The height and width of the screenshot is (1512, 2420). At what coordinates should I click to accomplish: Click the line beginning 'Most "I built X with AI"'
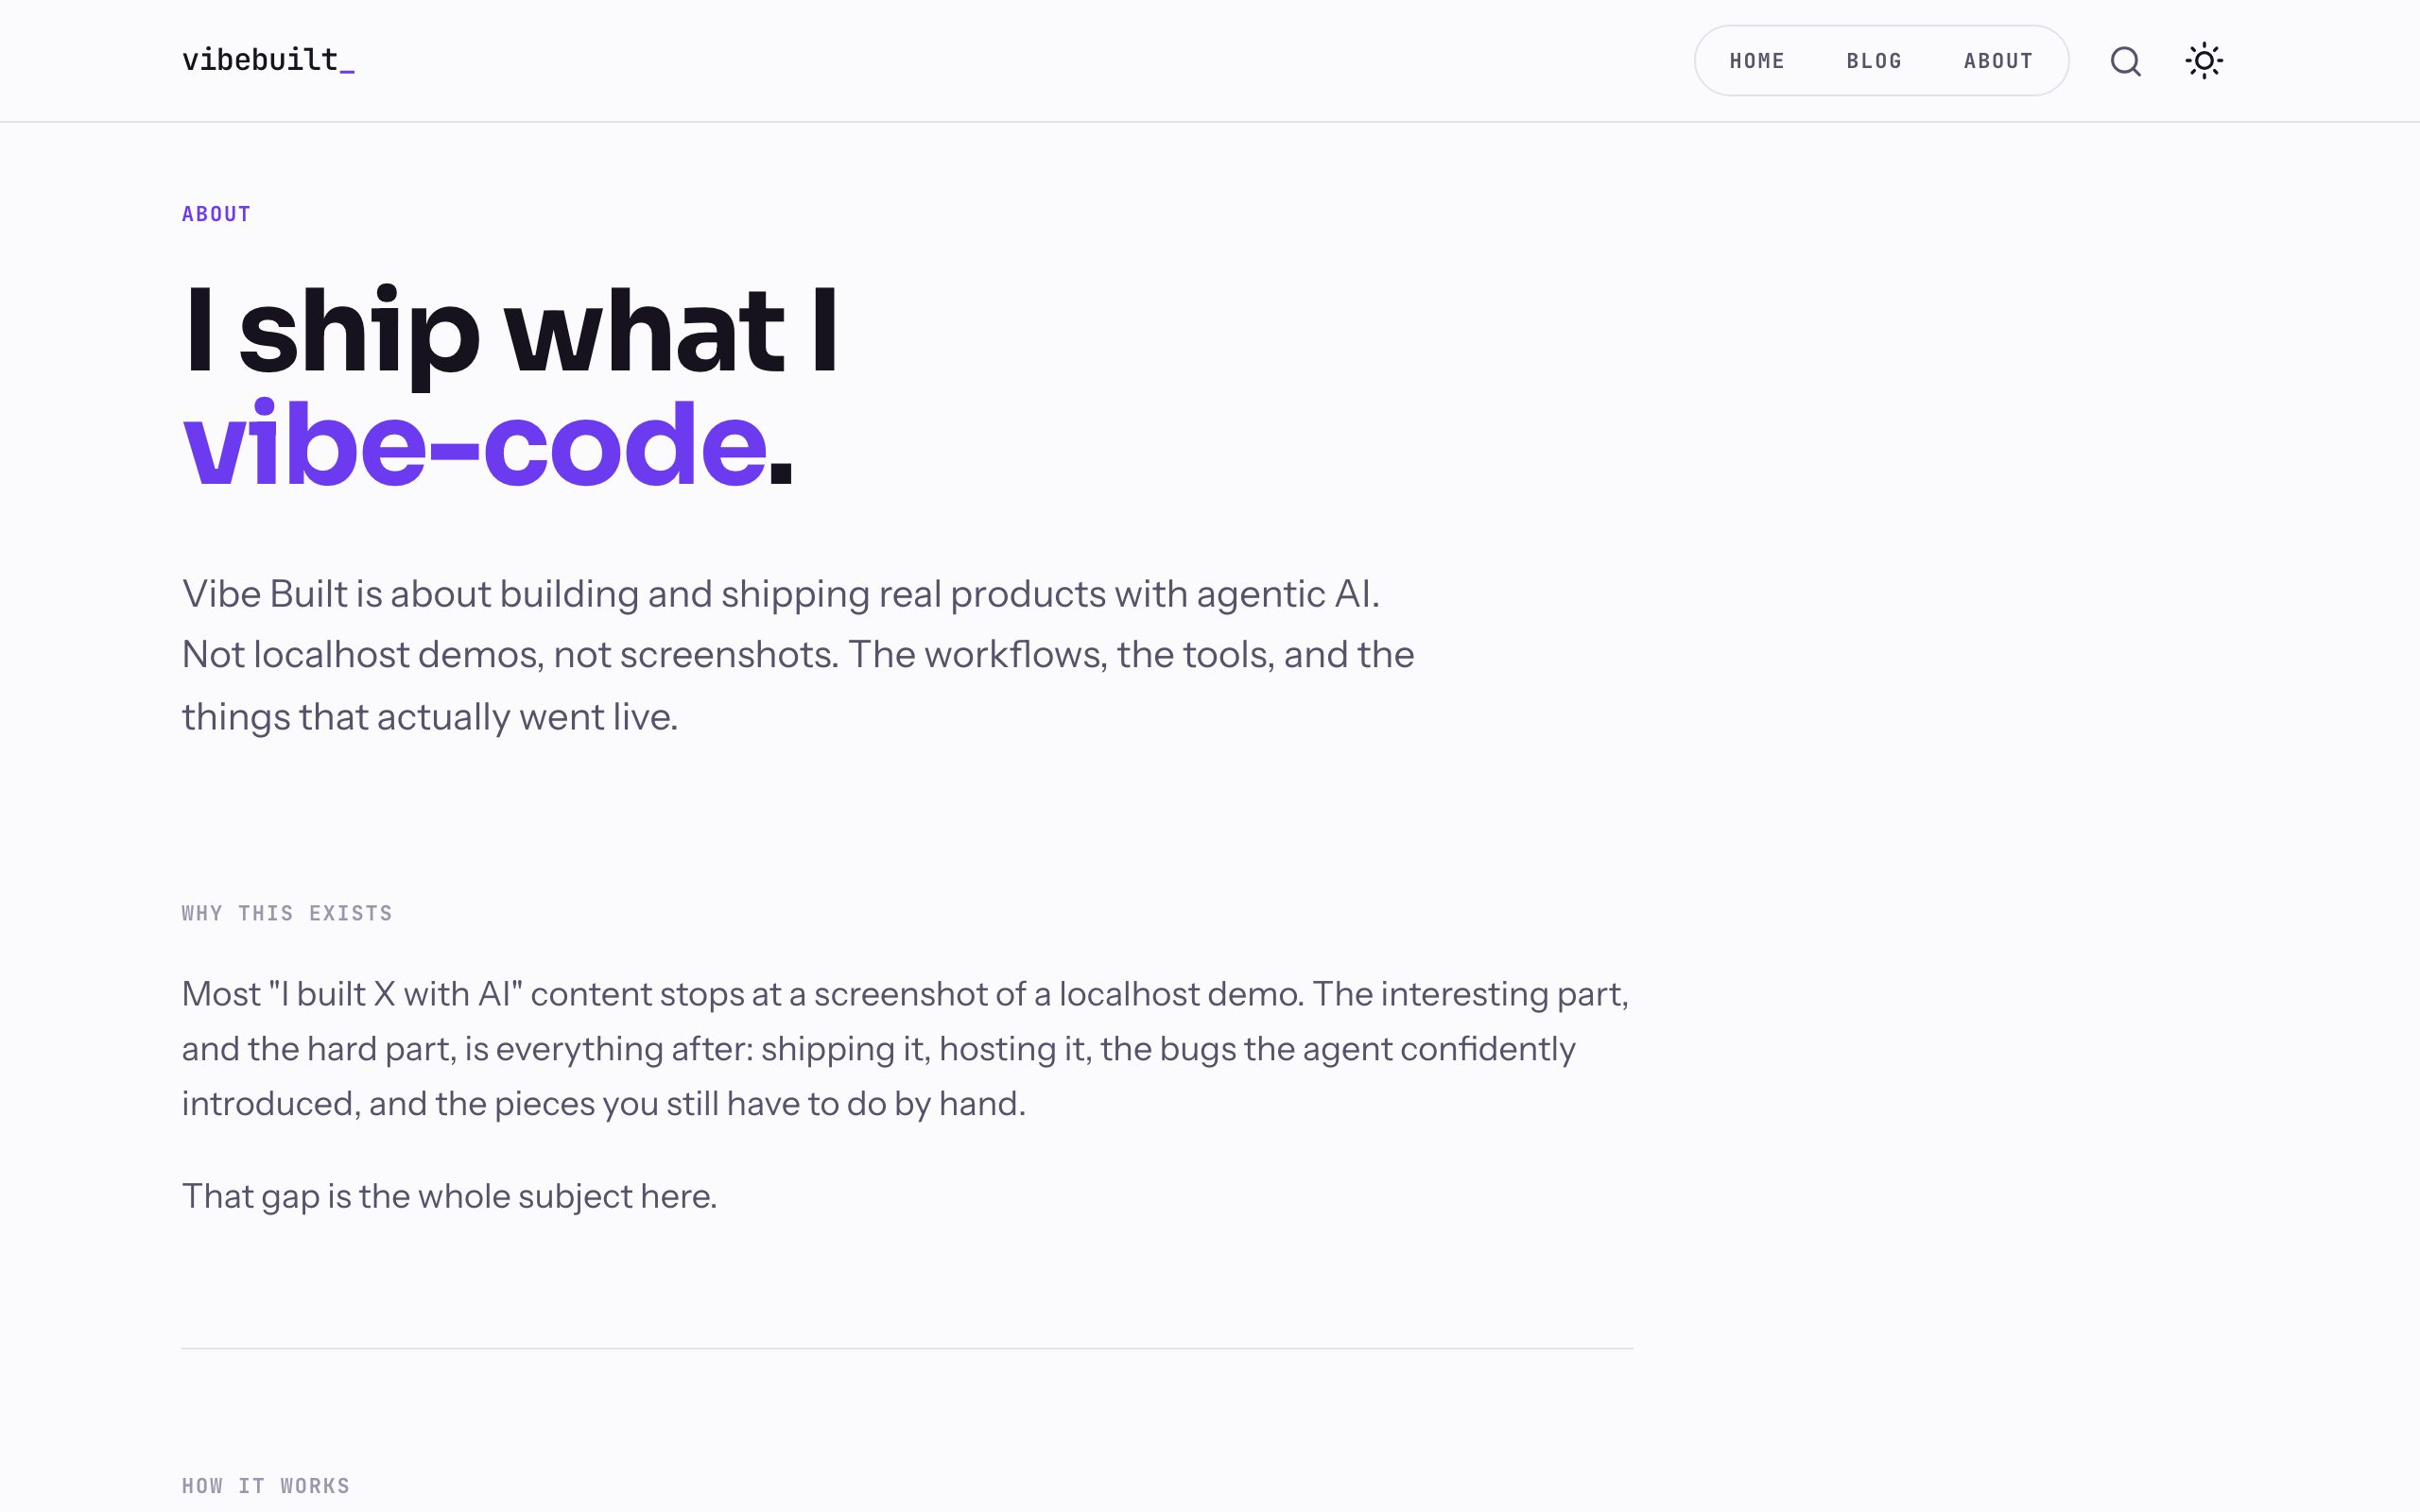(x=905, y=994)
